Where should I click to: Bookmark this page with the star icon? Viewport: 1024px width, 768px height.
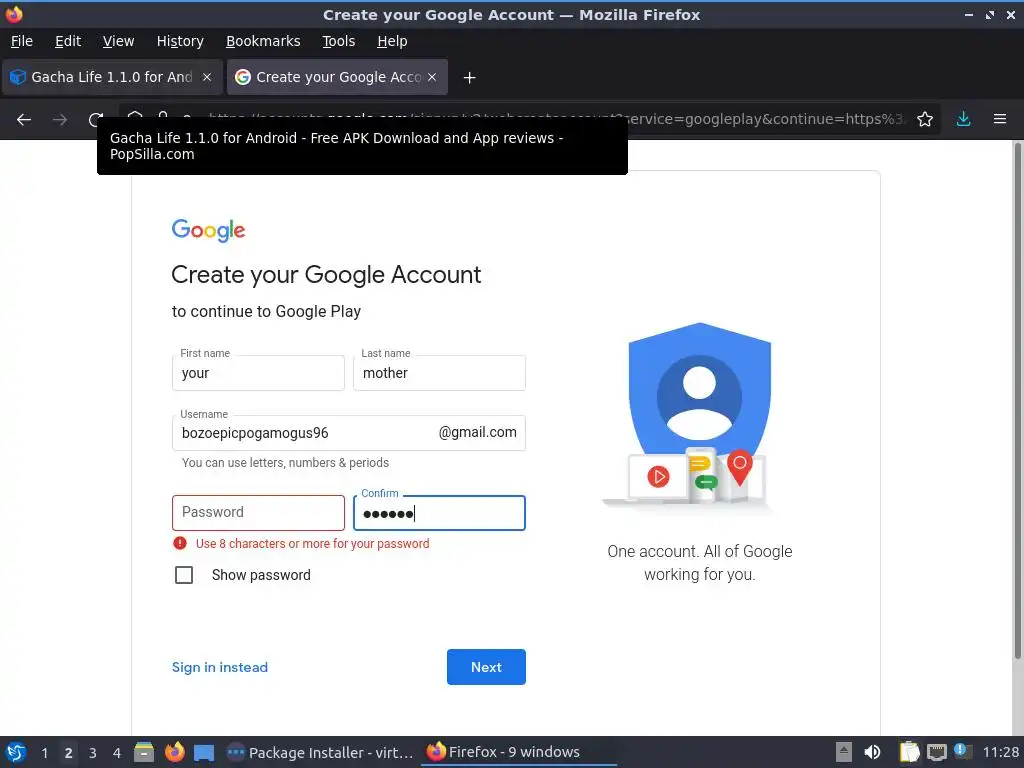coord(924,120)
